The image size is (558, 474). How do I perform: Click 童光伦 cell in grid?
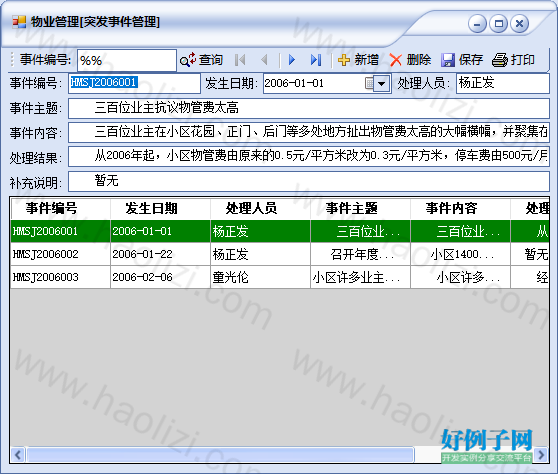[x=260, y=277]
